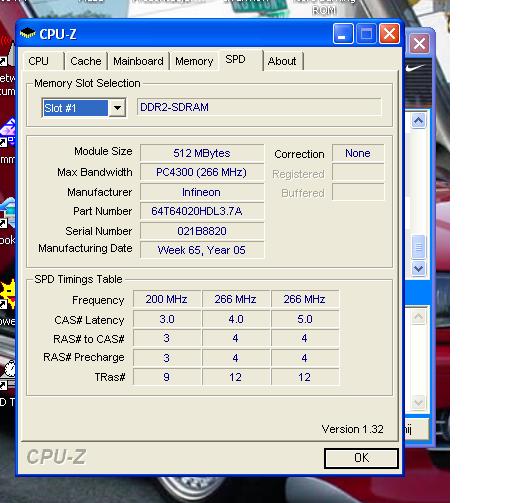This screenshot has height=503, width=512.
Task: Click scroll down arrow in background window
Action: [418, 268]
